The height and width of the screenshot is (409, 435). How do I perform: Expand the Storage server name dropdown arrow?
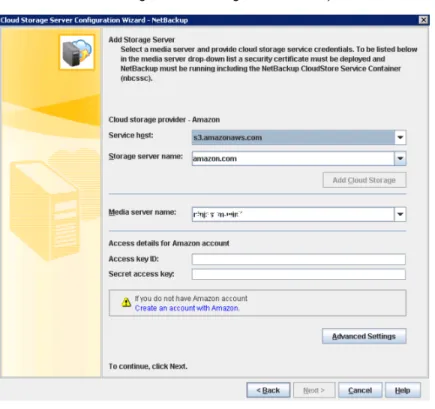pos(400,158)
